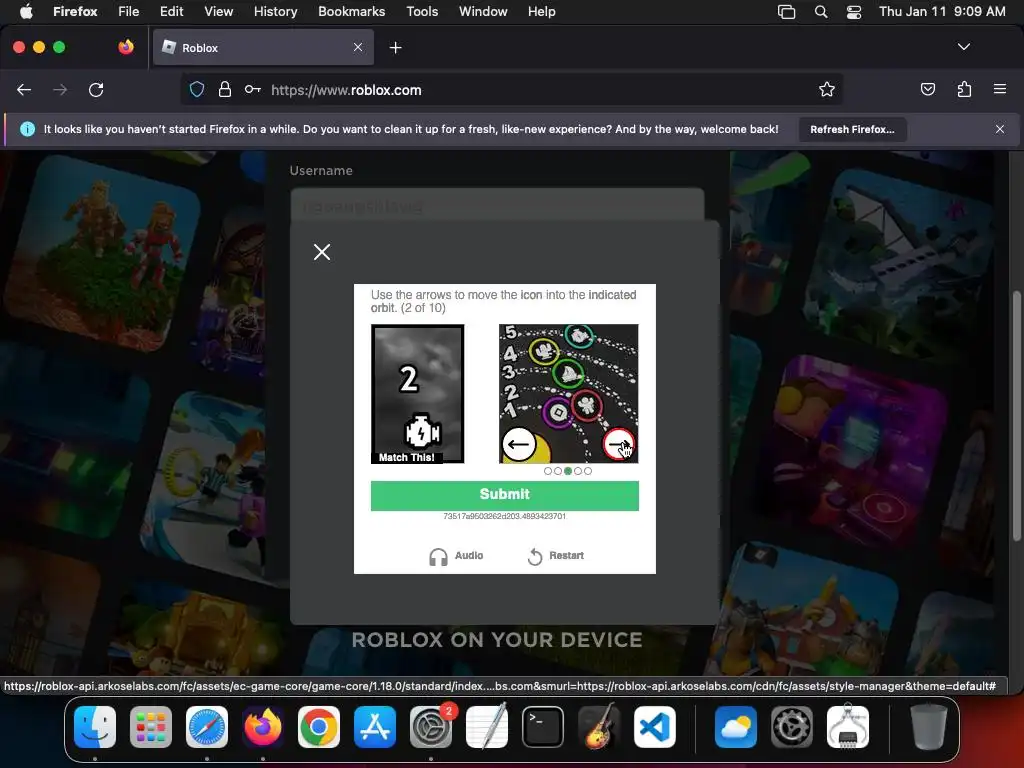
Task: Open Control Center in the menu bar
Action: 854,12
